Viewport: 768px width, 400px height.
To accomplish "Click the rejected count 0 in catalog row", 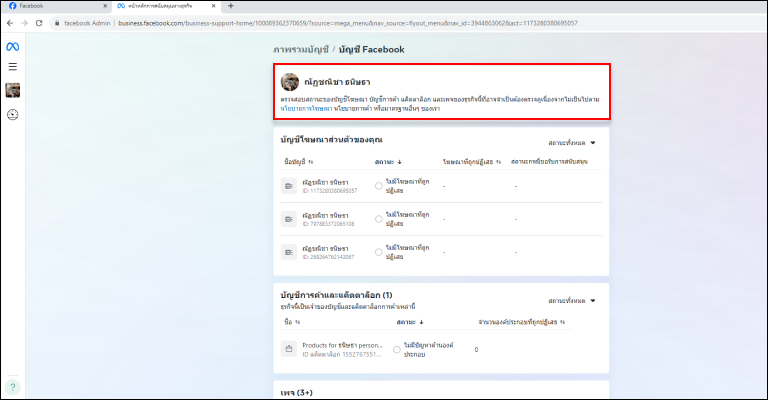I will 476,350.
